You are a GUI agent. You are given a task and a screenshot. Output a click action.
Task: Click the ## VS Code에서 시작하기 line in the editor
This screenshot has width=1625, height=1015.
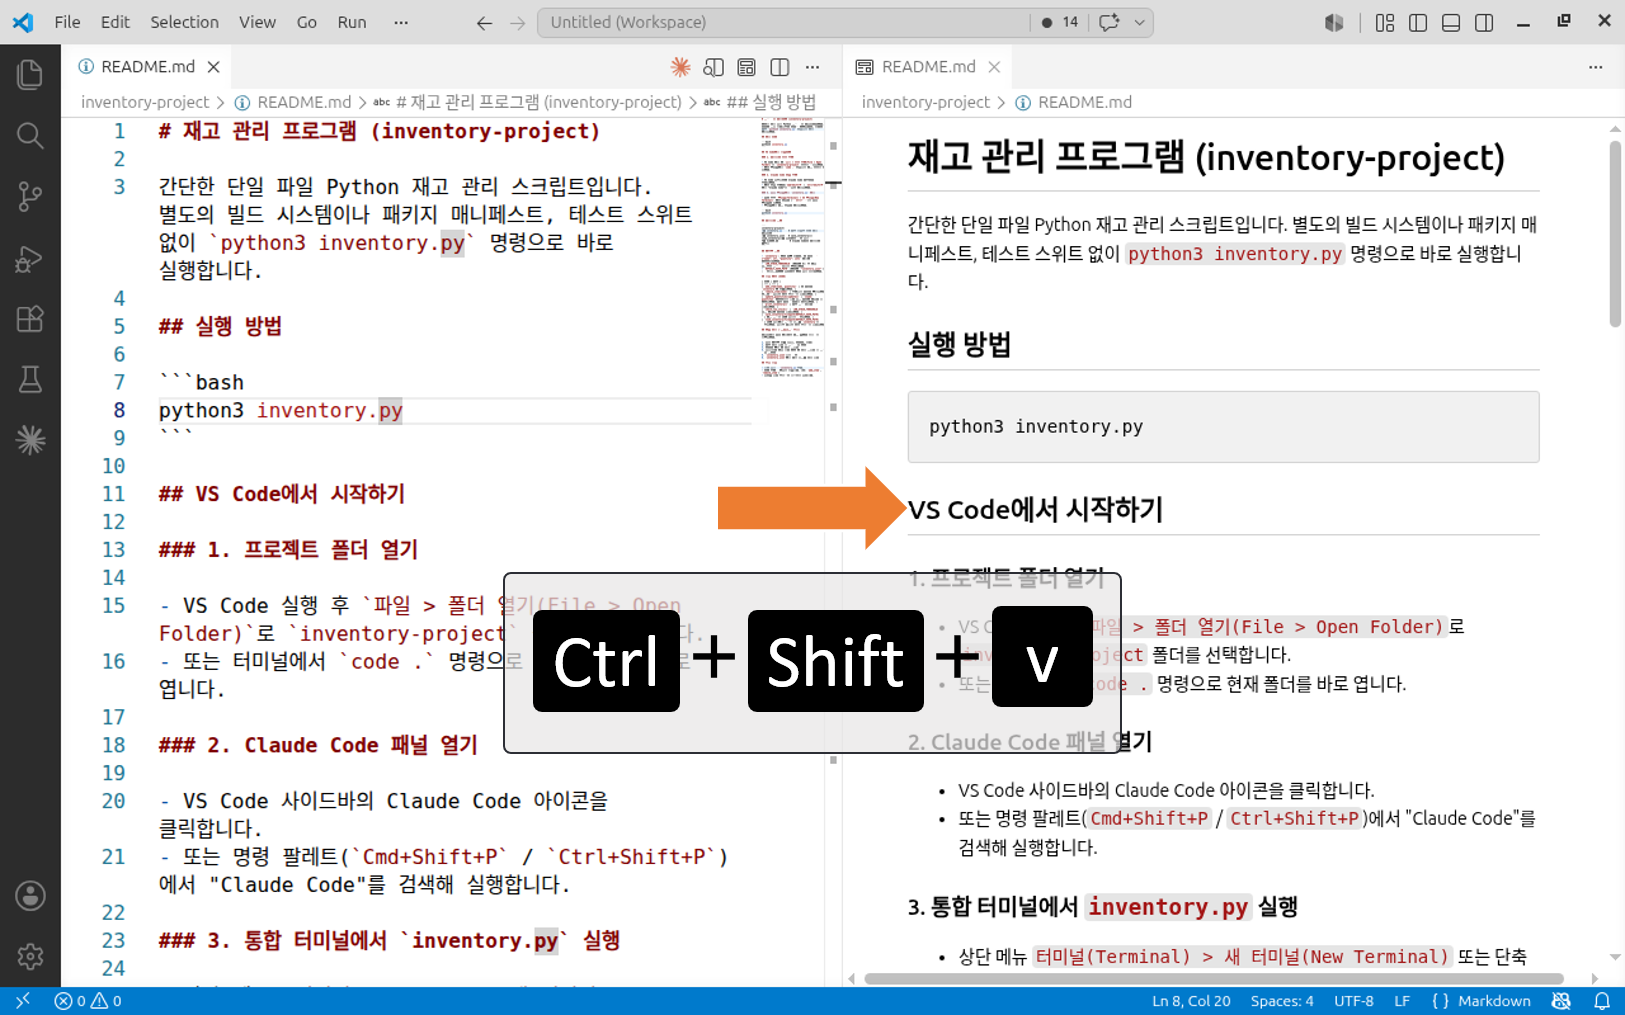[282, 494]
